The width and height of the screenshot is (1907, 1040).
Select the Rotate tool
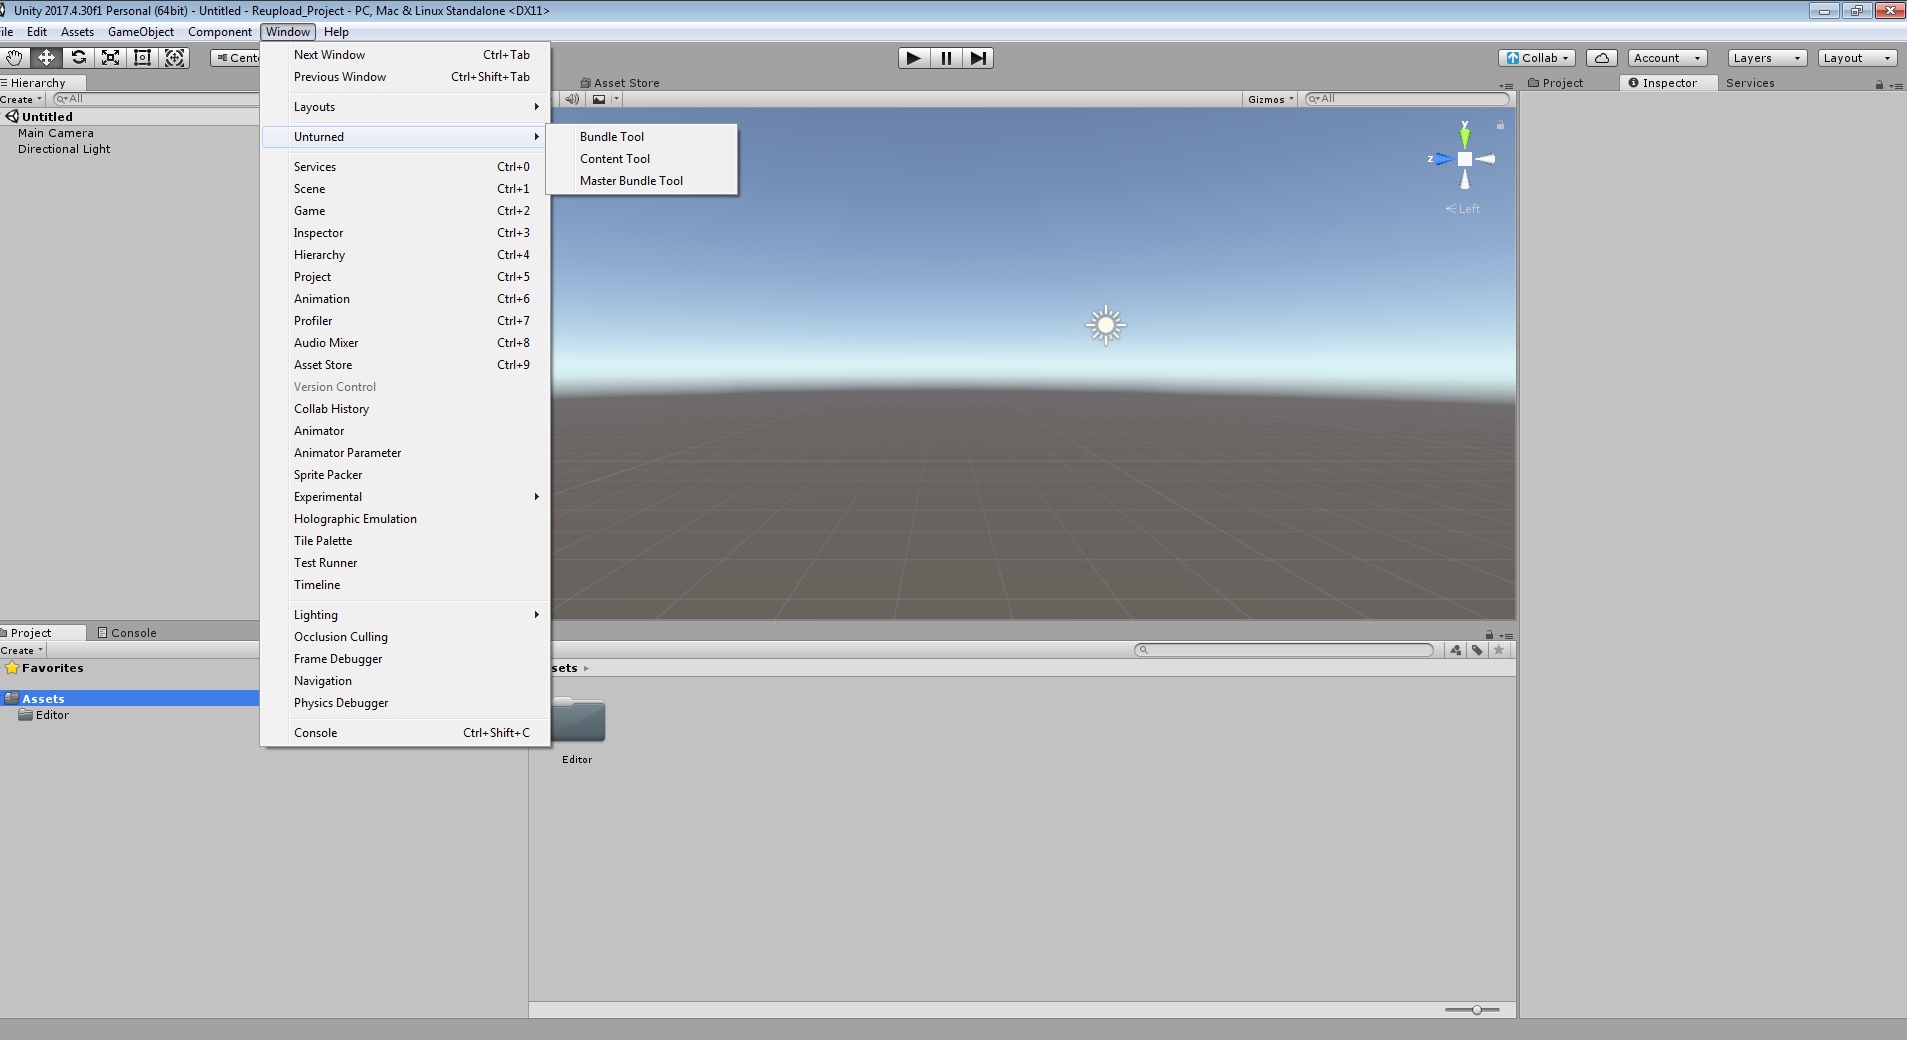79,58
